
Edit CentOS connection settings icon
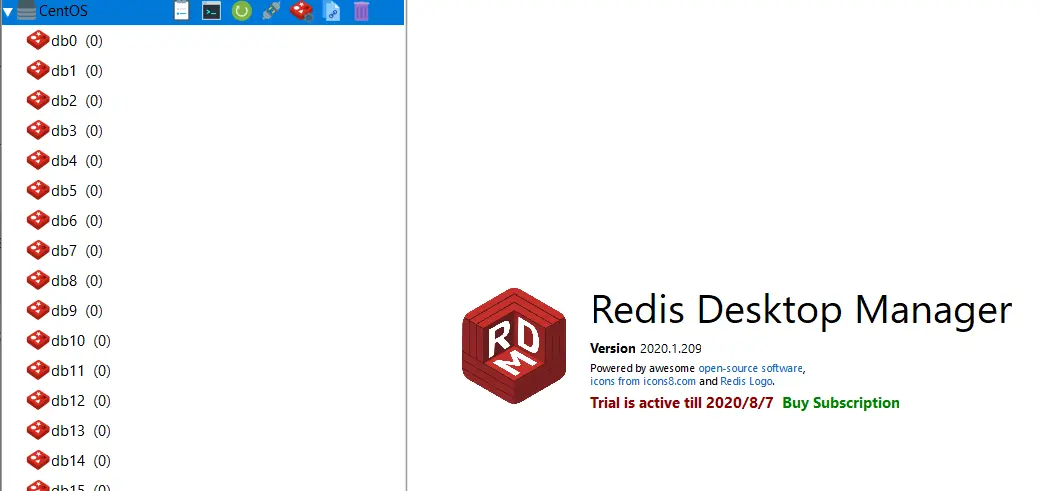point(302,11)
